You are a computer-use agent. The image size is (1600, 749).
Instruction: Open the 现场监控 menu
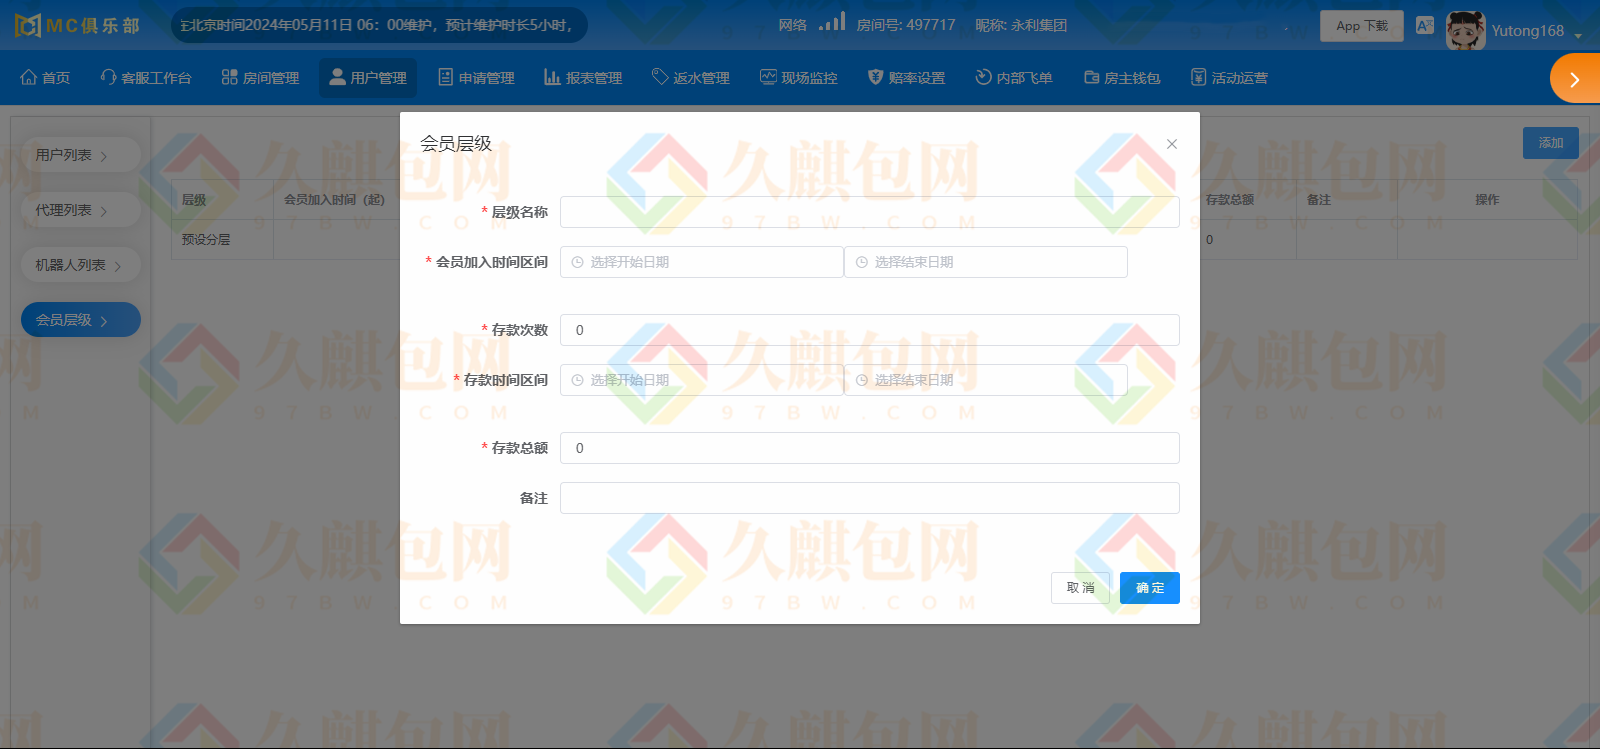799,78
